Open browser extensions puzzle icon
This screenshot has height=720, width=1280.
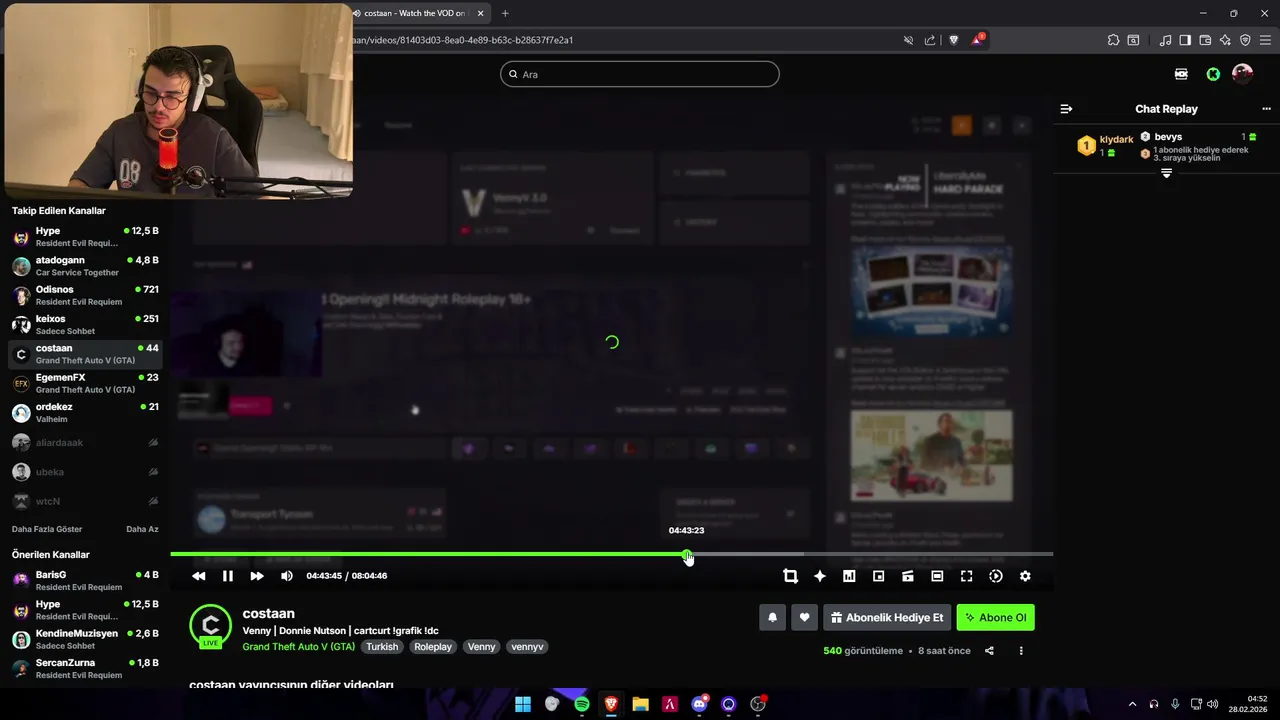(x=1113, y=40)
